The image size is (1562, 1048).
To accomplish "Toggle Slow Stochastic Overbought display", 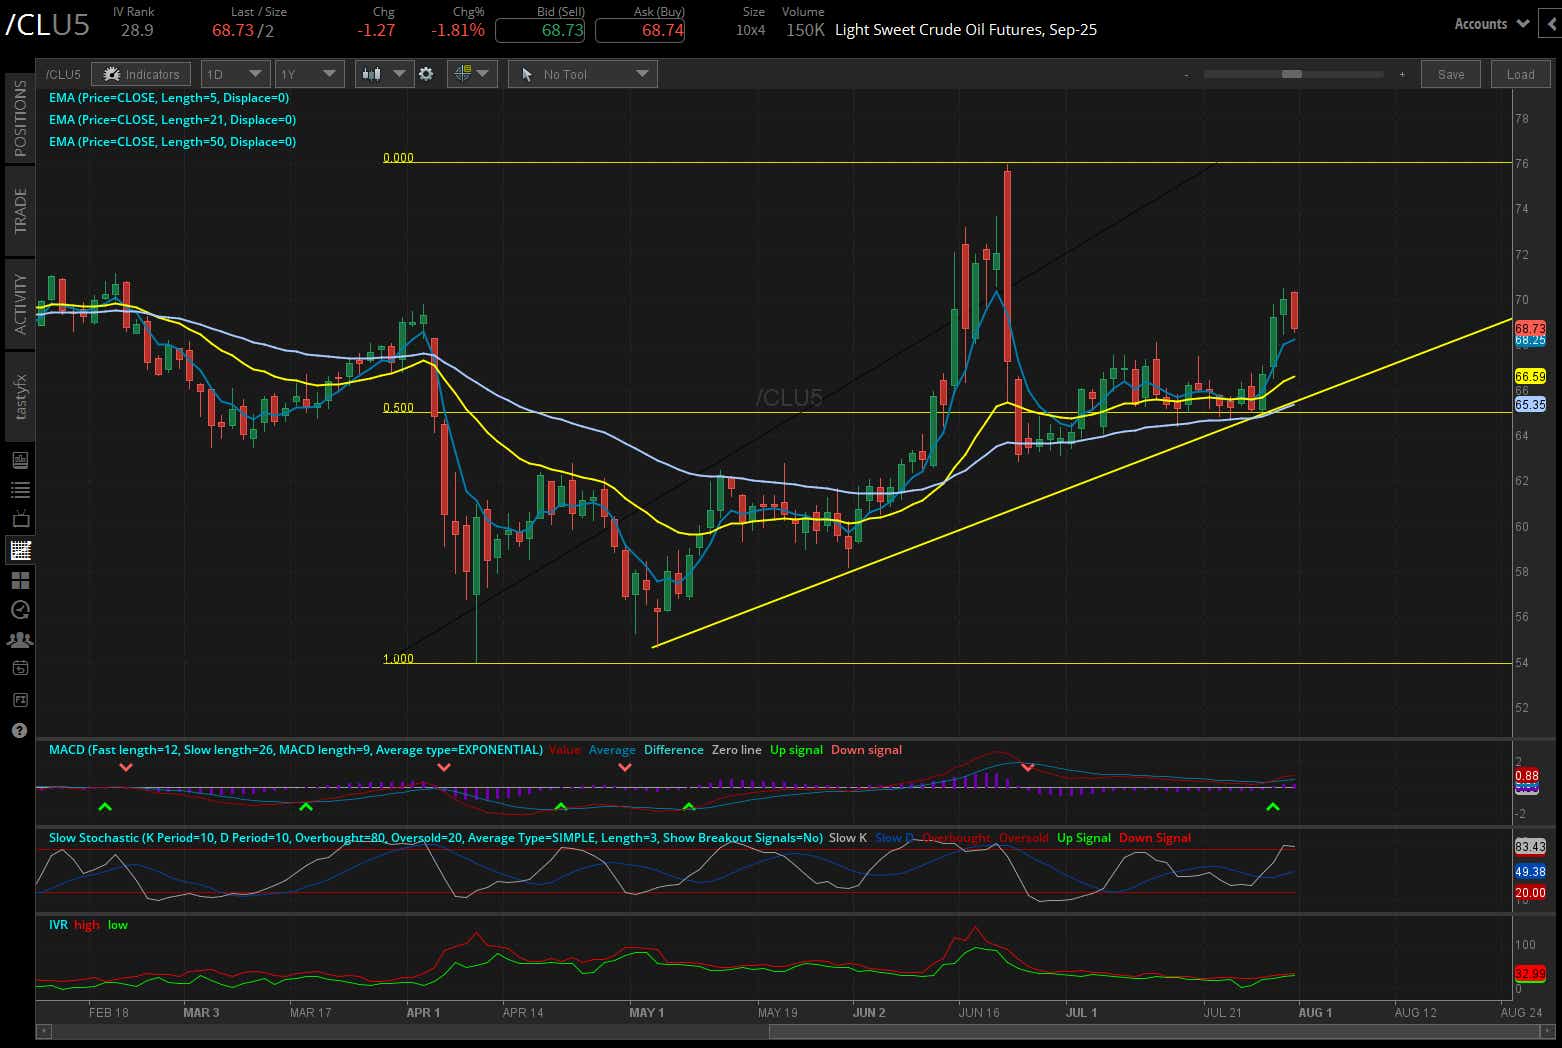I will 955,837.
